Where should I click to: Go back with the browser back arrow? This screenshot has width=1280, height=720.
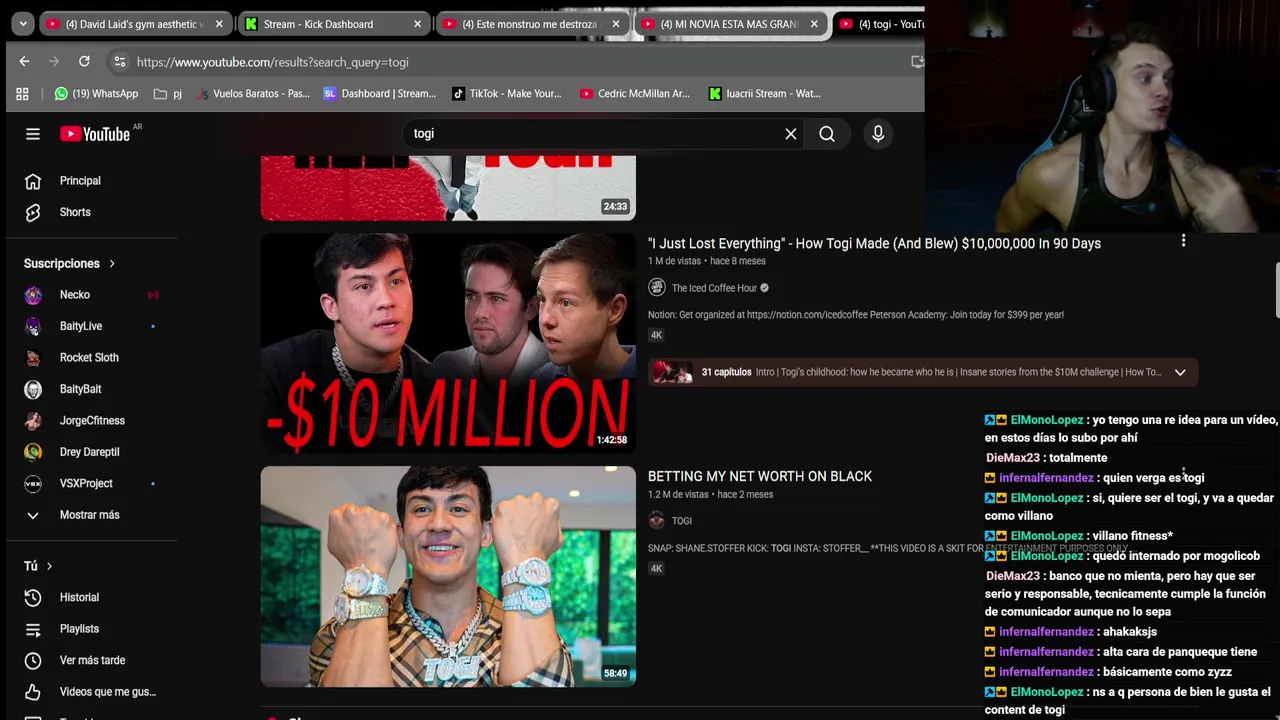tap(24, 62)
